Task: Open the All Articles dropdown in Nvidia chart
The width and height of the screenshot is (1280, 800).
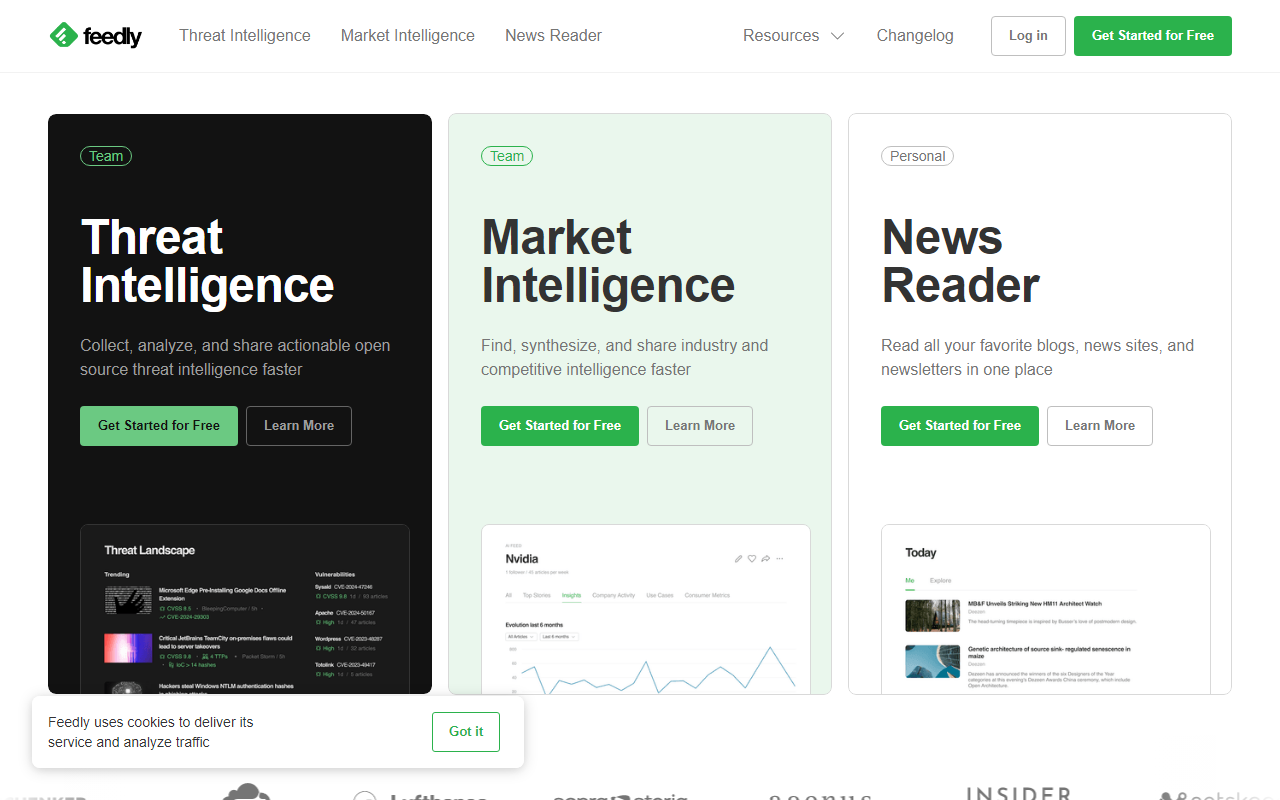Action: 520,636
